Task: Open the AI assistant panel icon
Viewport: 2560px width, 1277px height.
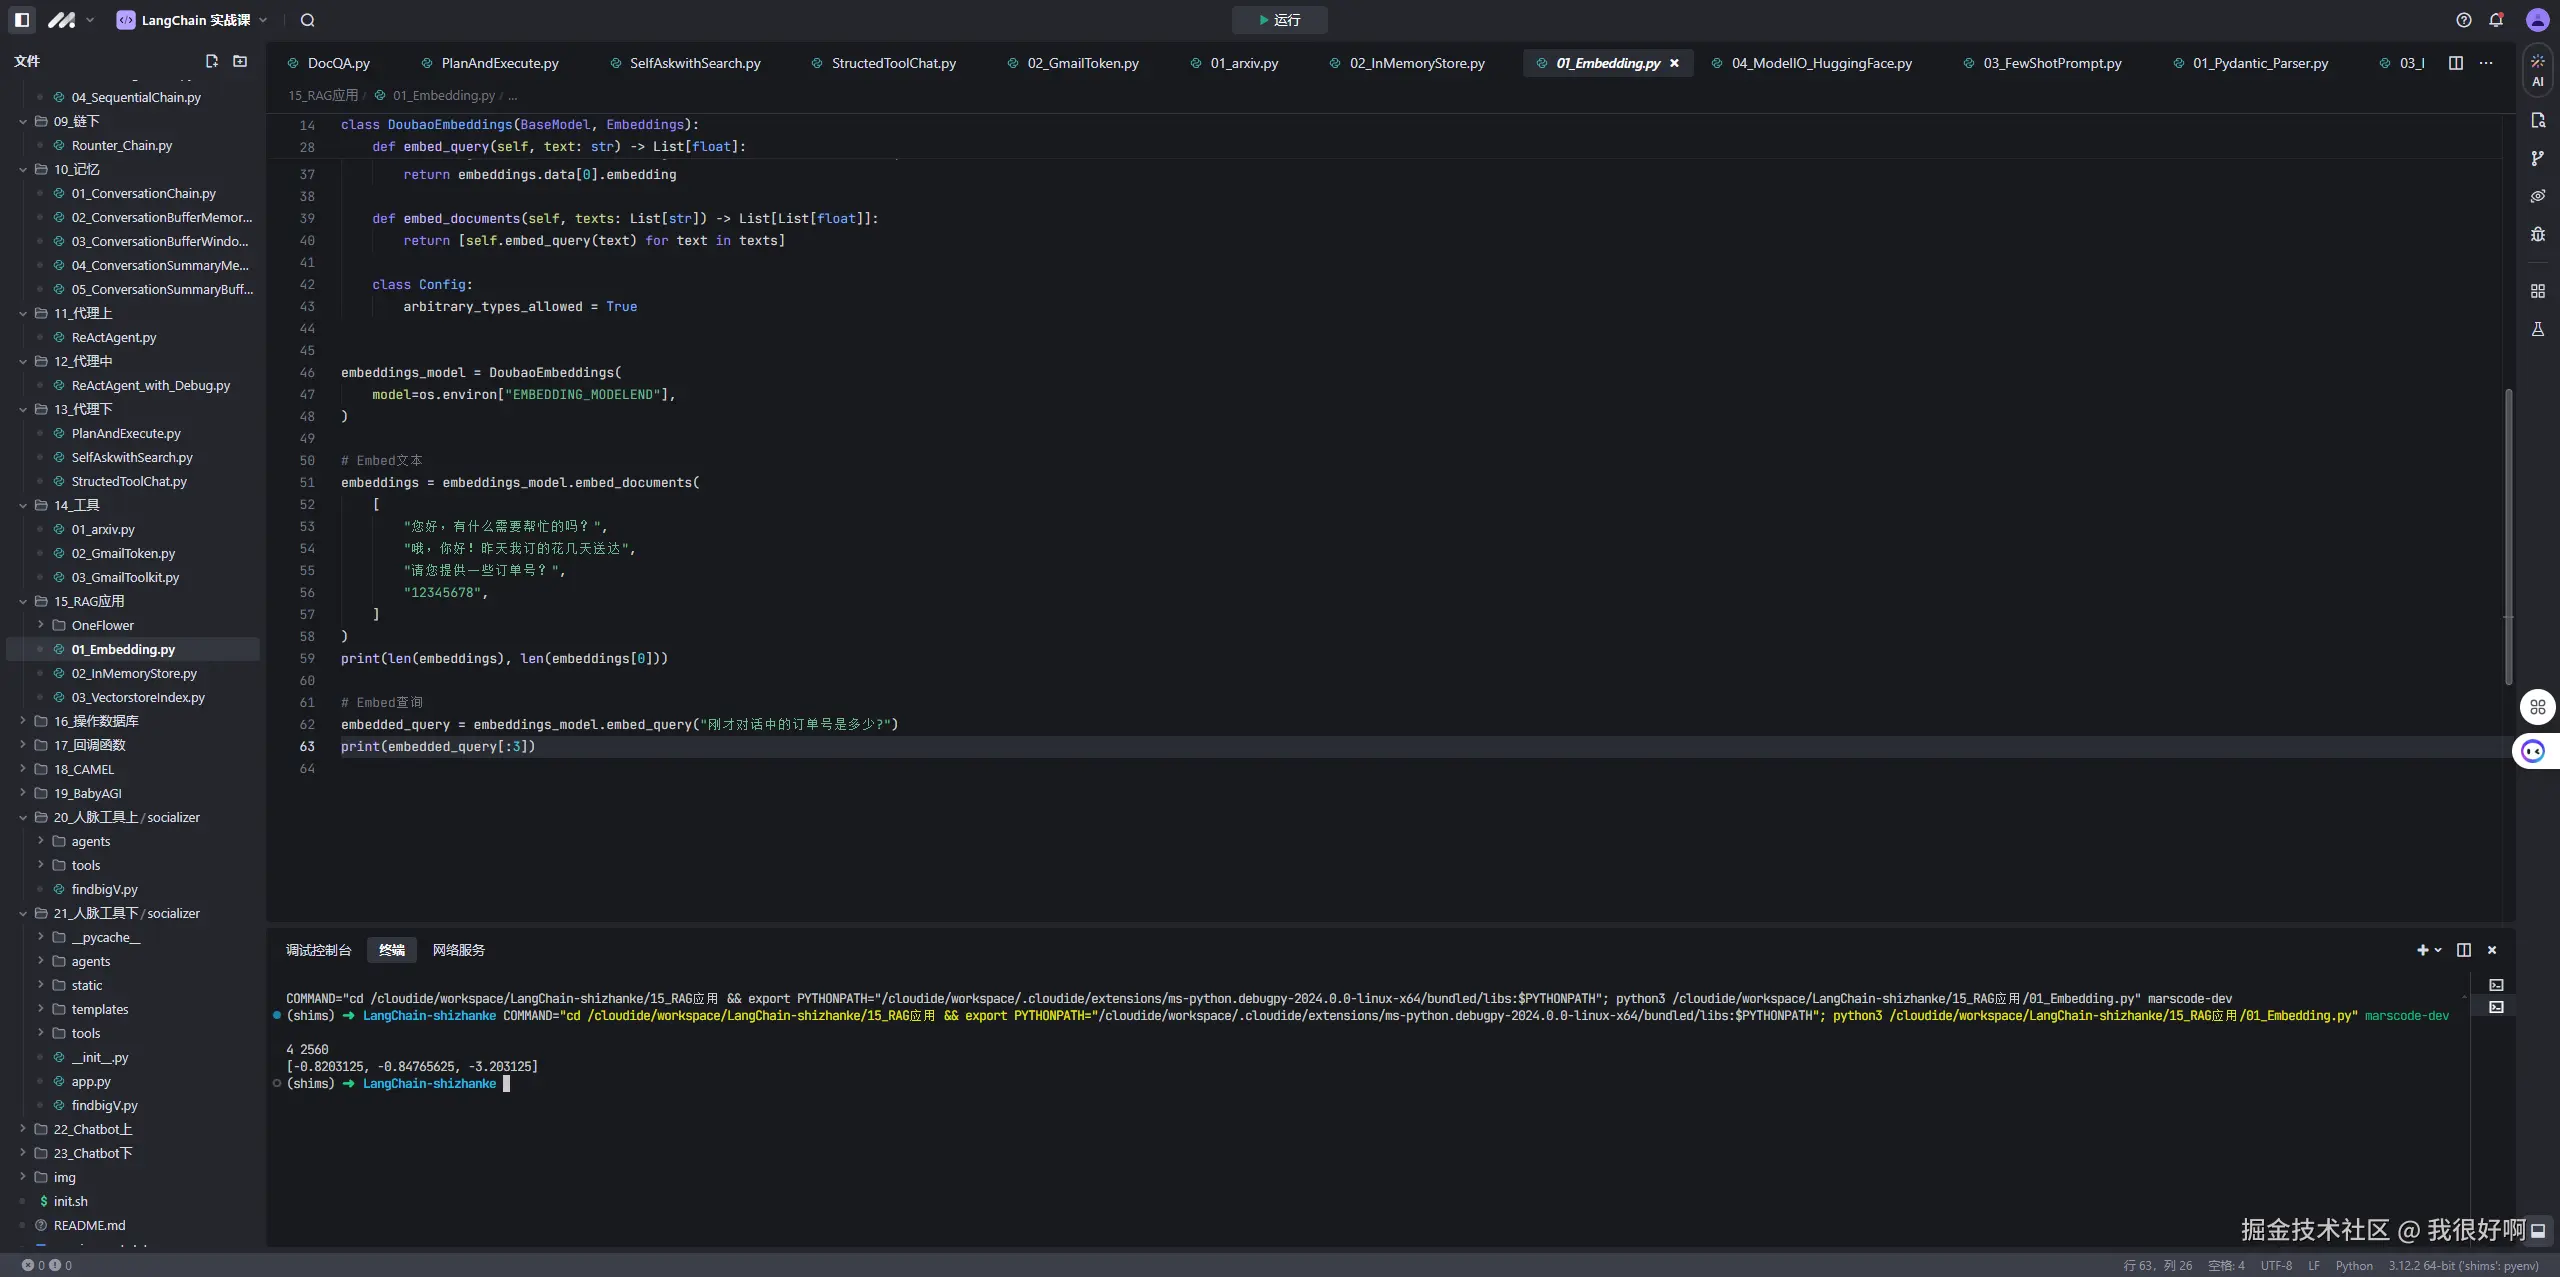Action: click(2537, 70)
